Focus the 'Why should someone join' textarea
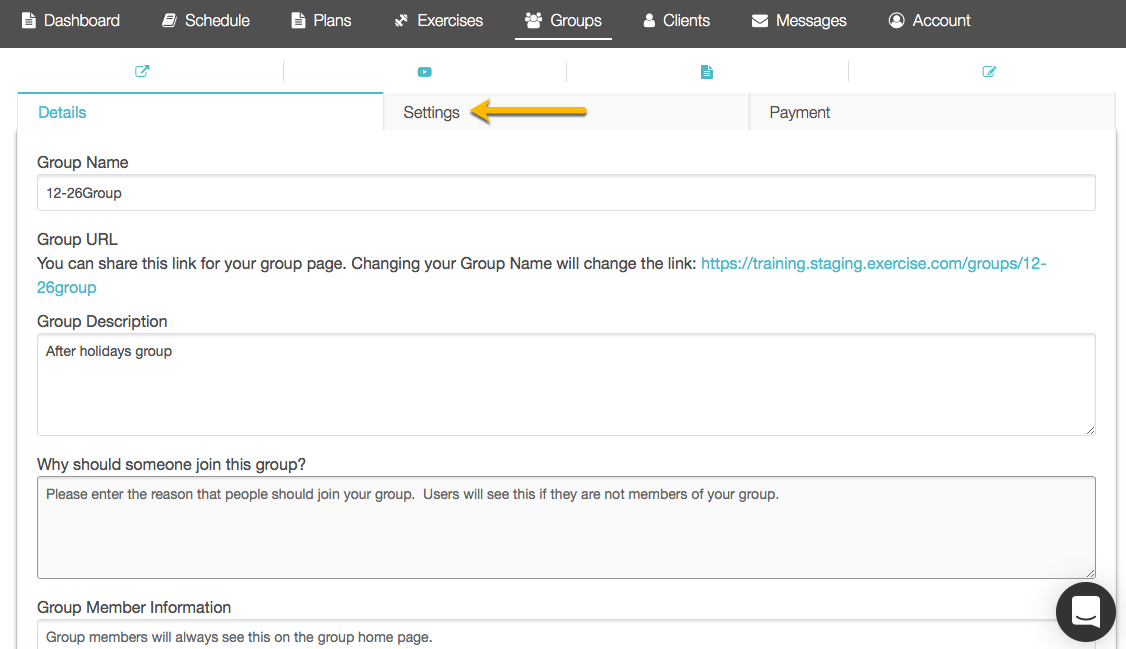Screen dimensions: 1126x649 point(566,527)
